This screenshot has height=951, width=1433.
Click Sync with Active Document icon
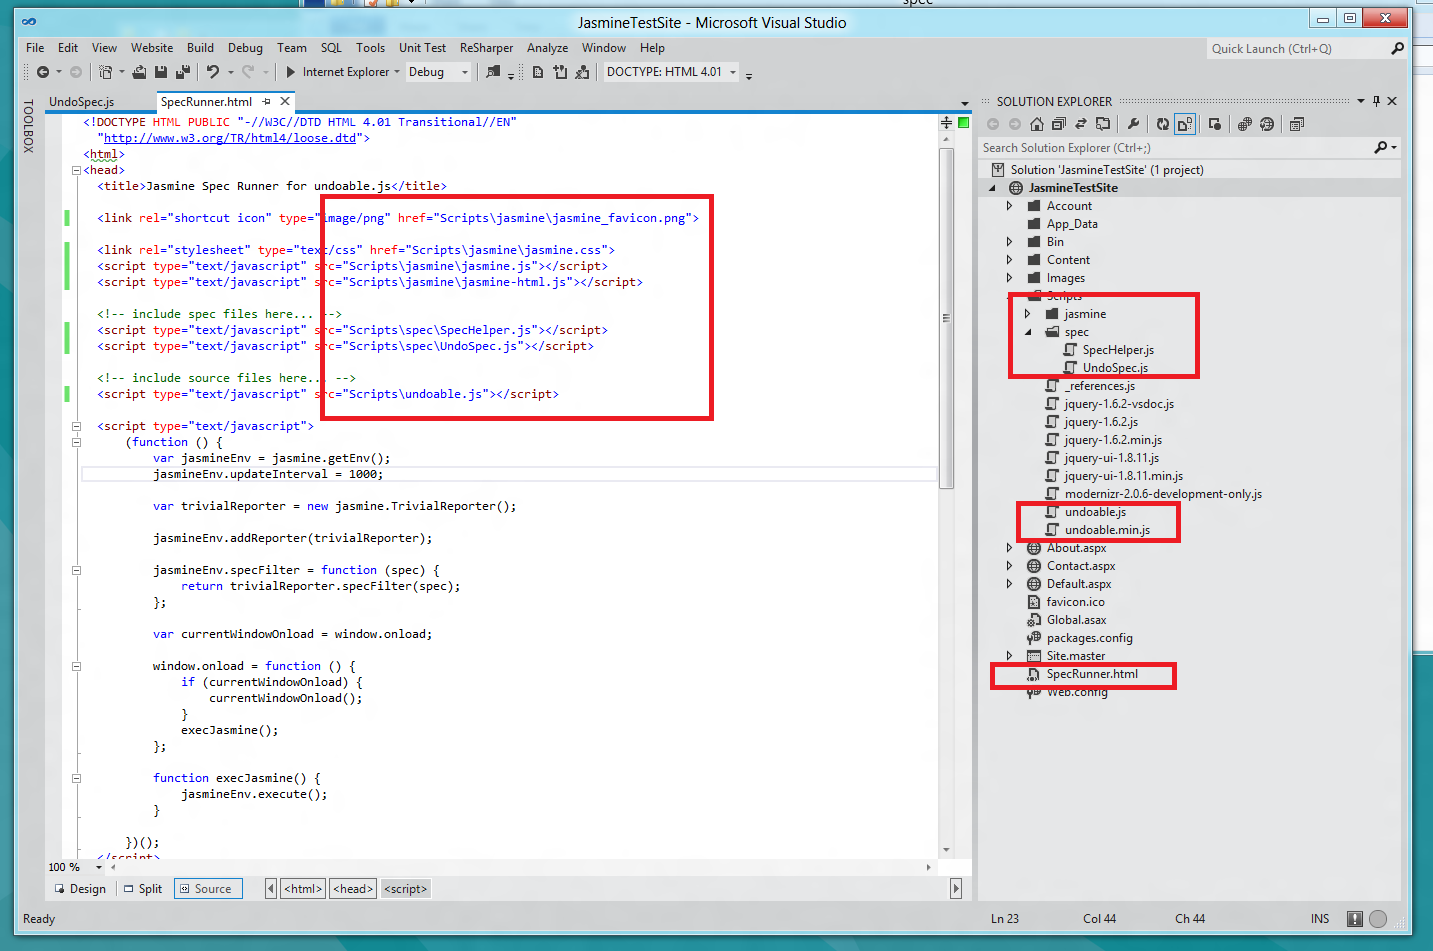click(1081, 124)
